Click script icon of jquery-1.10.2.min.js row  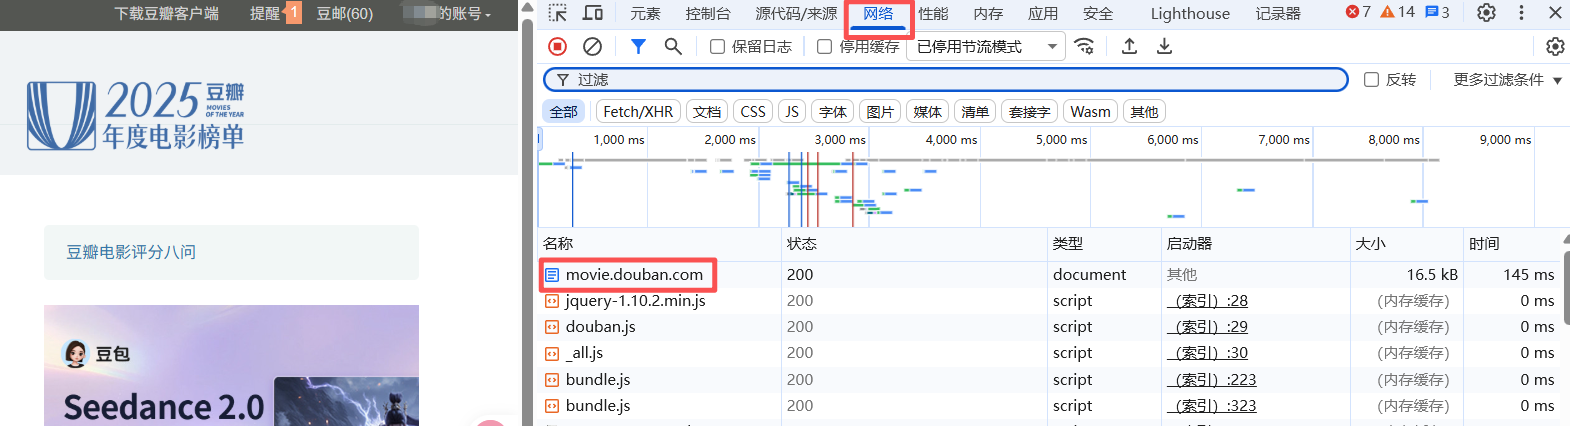(552, 301)
